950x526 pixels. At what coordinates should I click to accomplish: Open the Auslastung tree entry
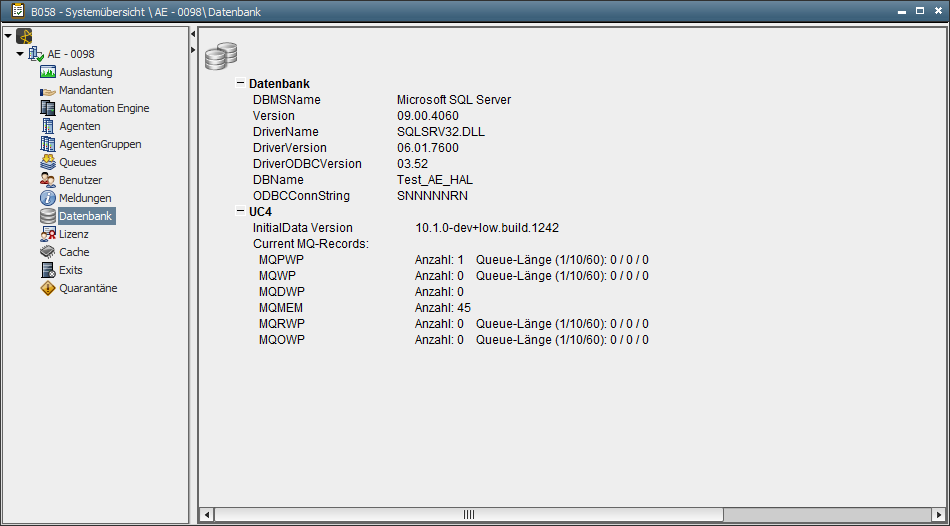(x=85, y=72)
